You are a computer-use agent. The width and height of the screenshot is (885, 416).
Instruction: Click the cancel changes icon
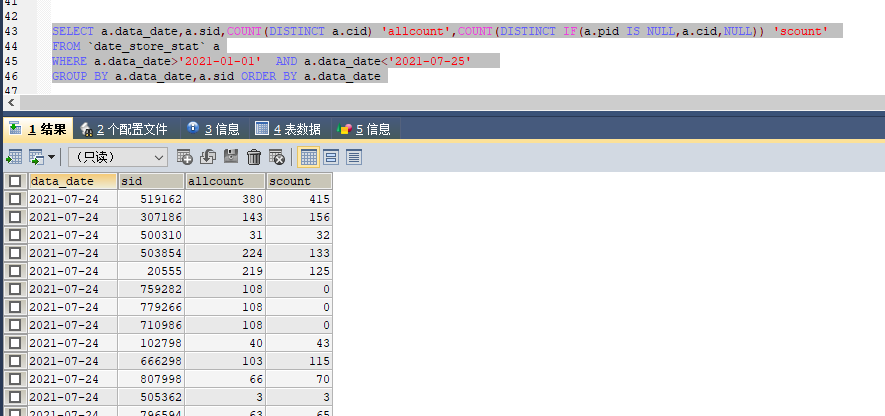coord(277,157)
